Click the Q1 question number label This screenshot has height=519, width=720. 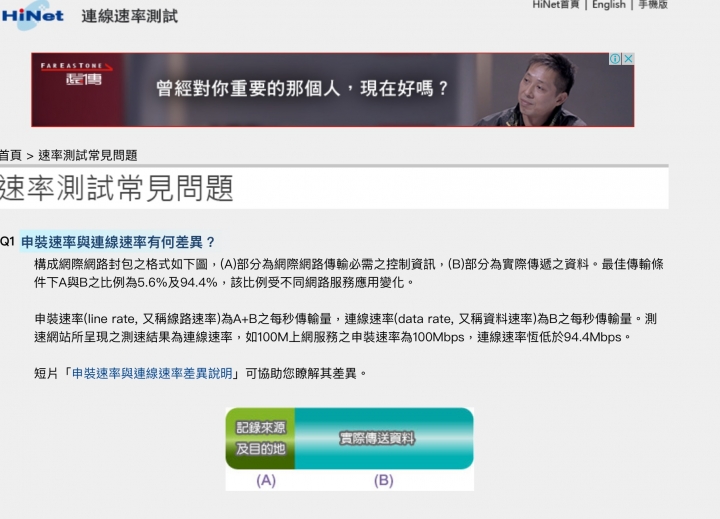(x=7, y=242)
